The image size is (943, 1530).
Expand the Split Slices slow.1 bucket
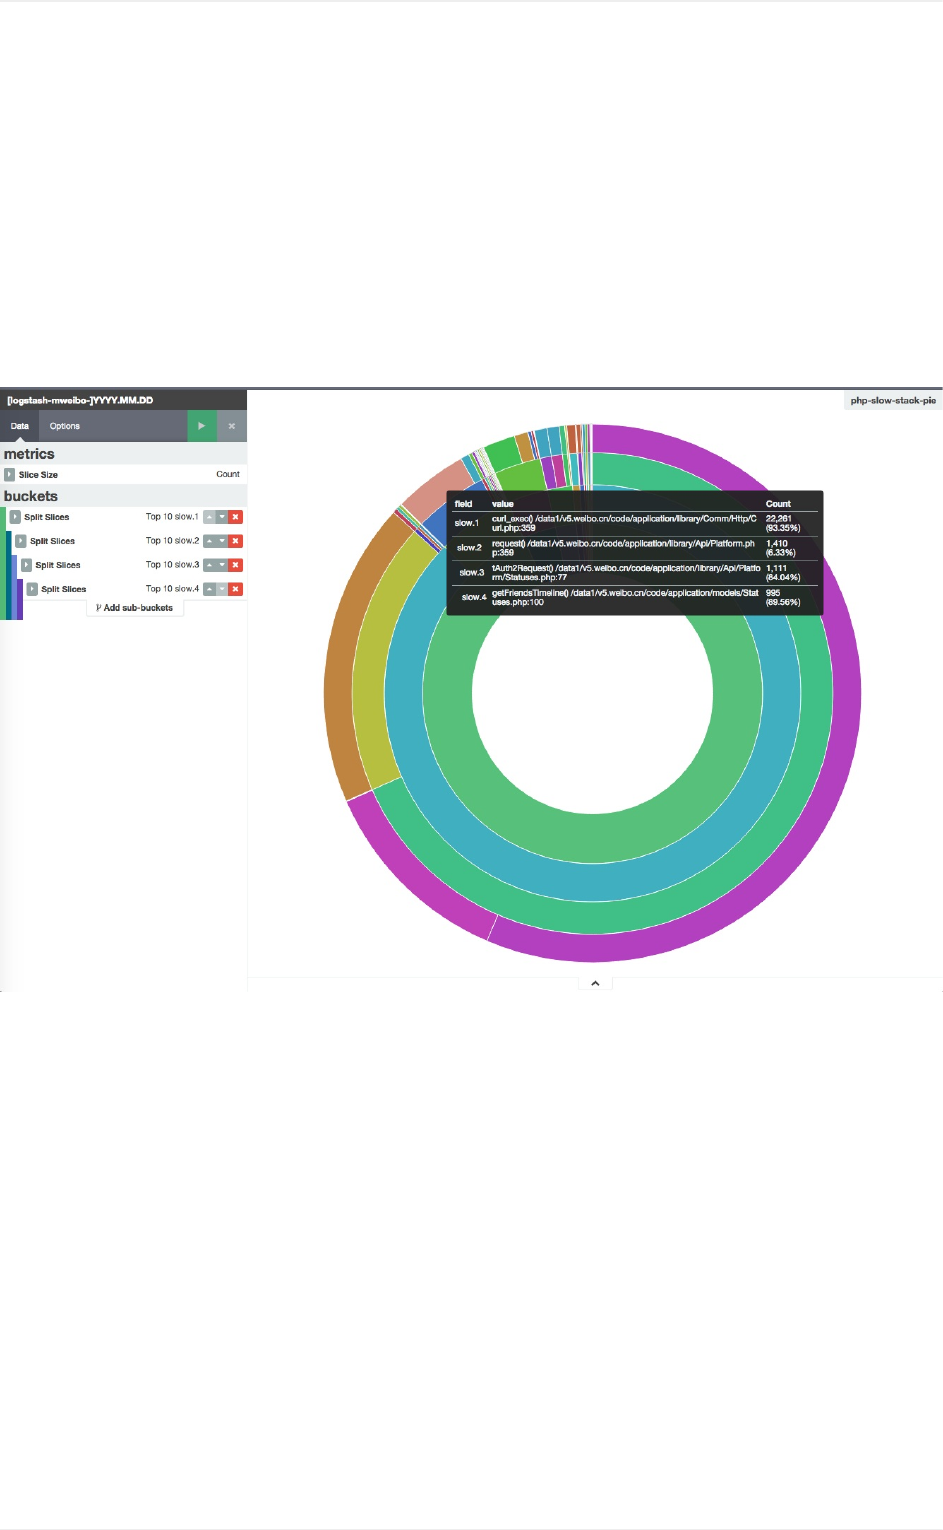[15, 517]
